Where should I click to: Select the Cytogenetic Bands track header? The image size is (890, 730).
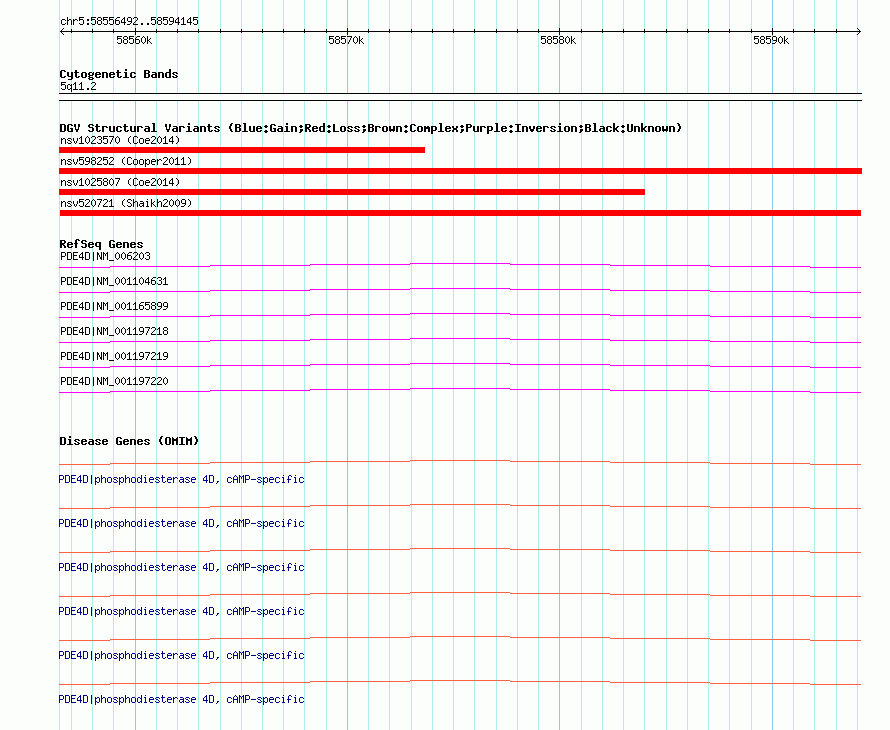(119, 74)
